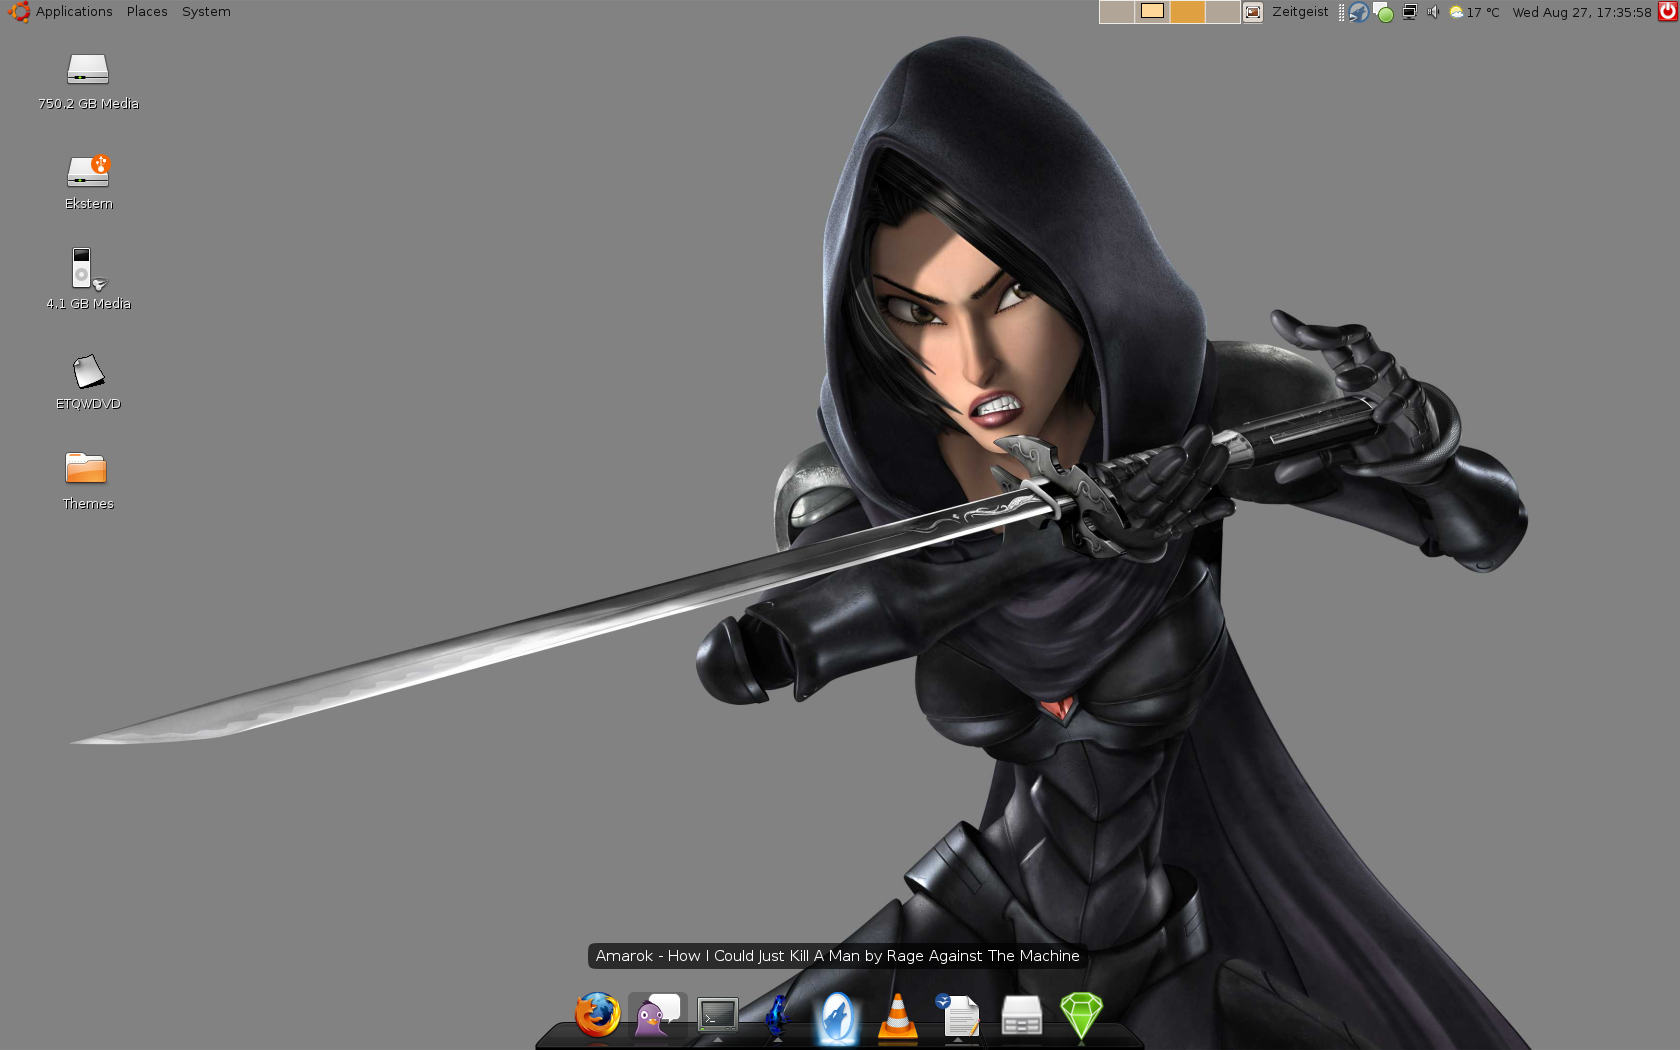Open the OpenOffice Writer document icon
Viewport: 1680px width, 1050px height.
click(x=959, y=1016)
